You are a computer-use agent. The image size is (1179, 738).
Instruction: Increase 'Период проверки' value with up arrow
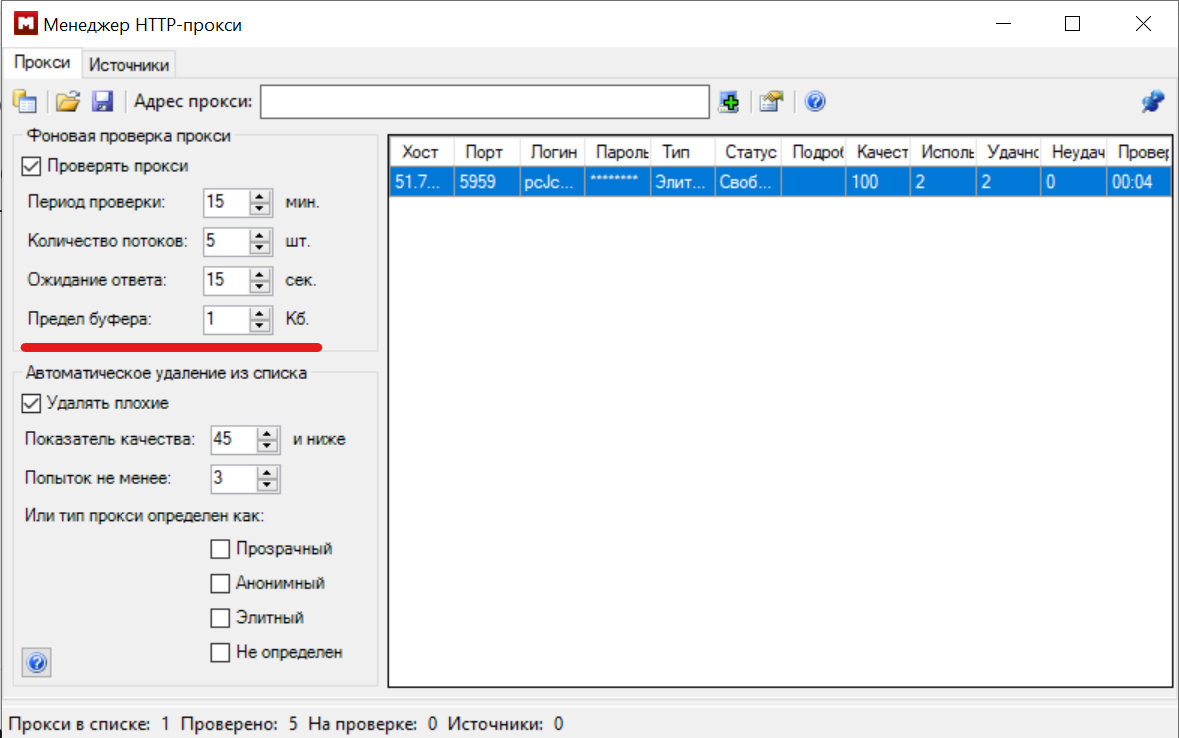261,196
